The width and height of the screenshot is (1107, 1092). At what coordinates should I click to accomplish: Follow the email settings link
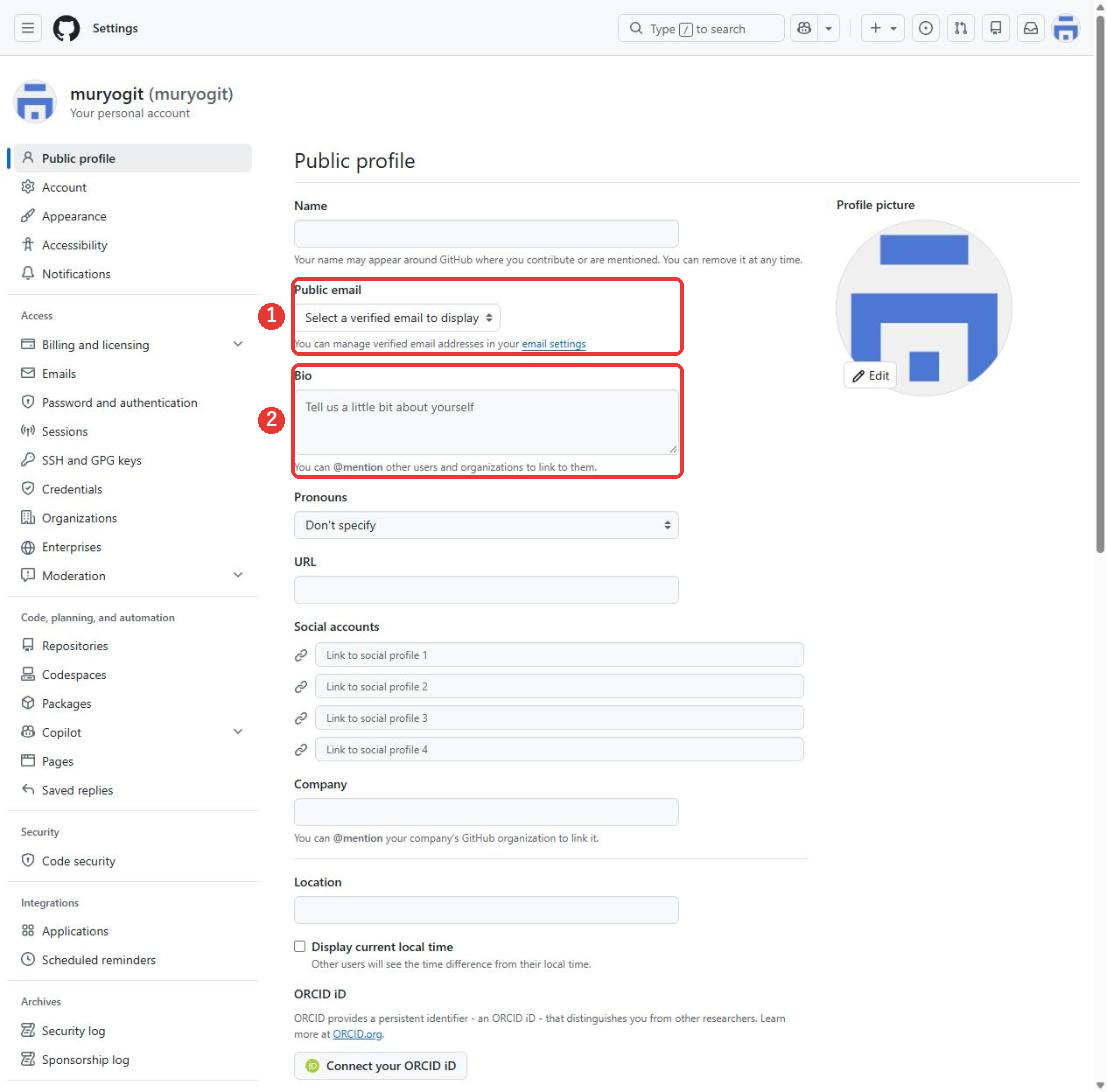point(554,344)
